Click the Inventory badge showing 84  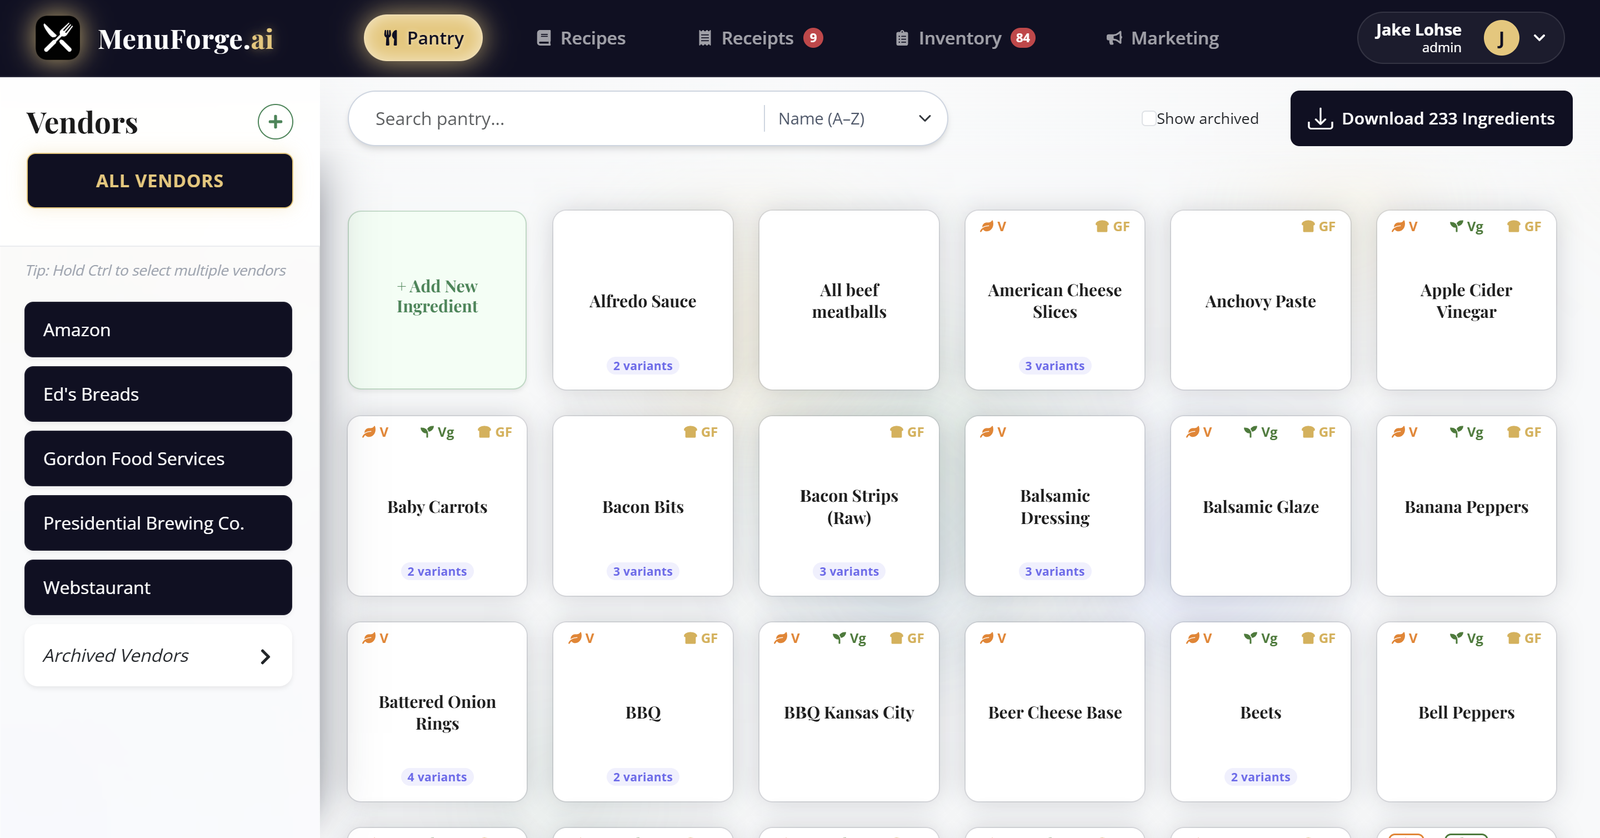1022,38
